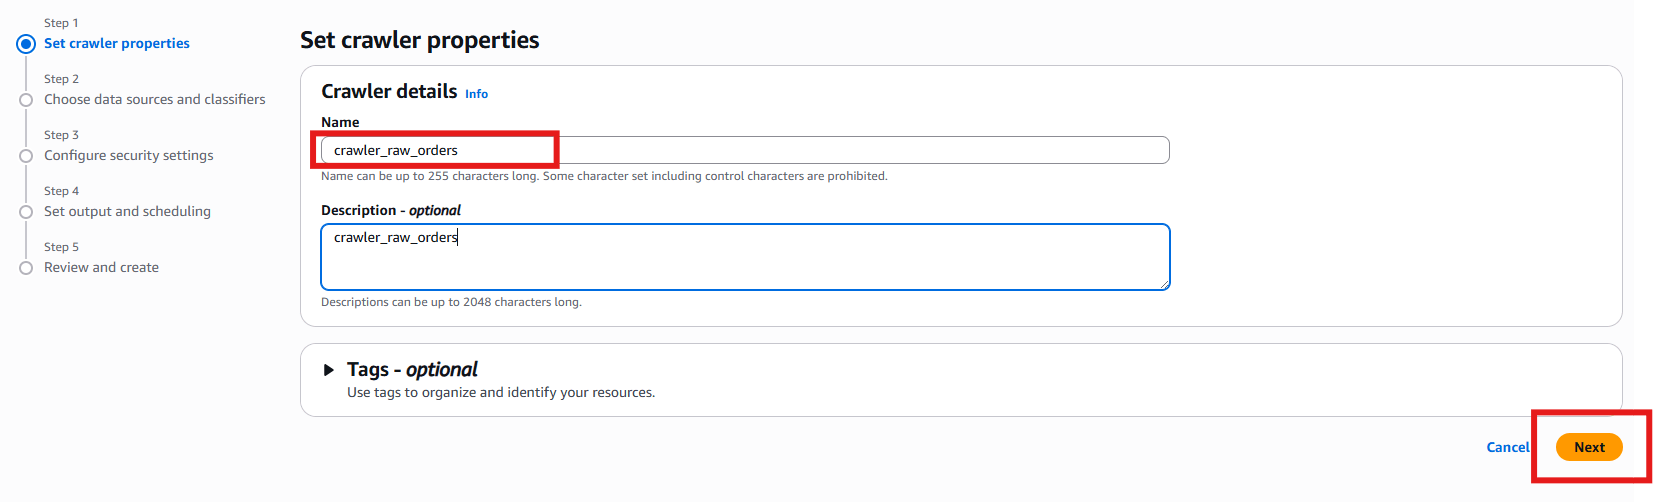Click the Step 2 circle marker
The width and height of the screenshot is (1653, 502).
click(26, 100)
